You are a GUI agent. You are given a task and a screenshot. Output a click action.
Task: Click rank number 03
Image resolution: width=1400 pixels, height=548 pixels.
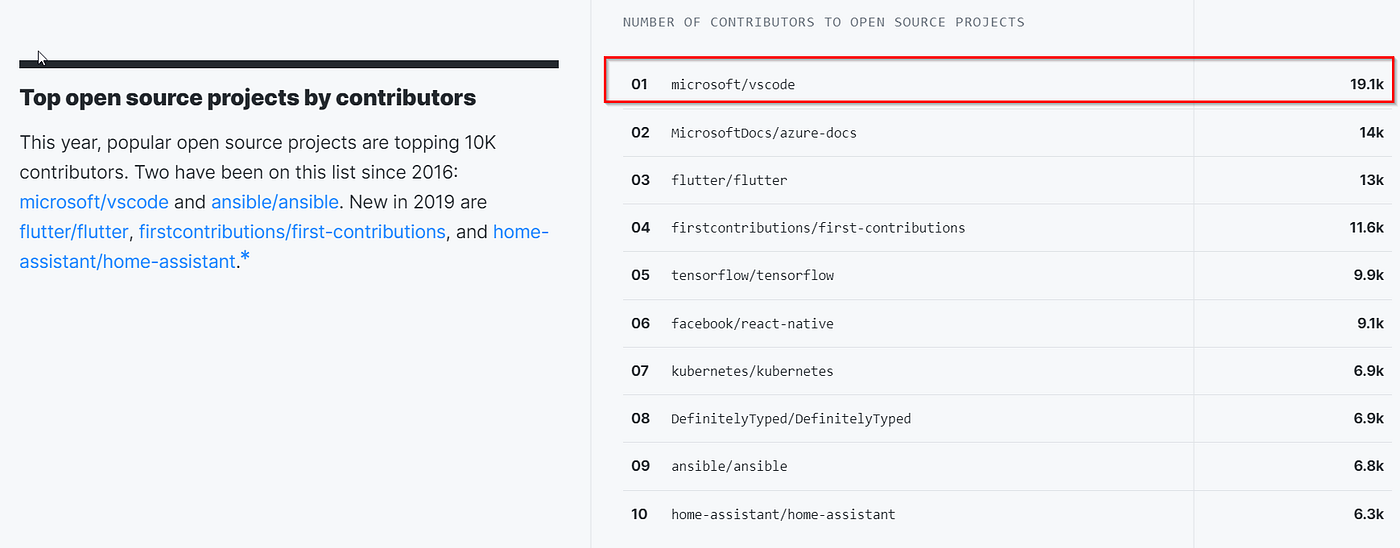pos(640,181)
